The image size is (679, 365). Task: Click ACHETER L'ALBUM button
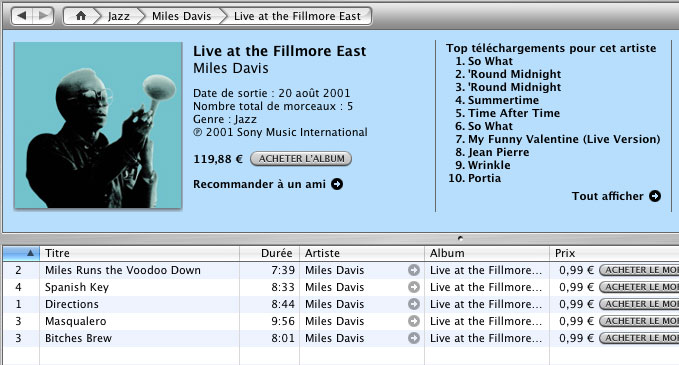pos(301,159)
